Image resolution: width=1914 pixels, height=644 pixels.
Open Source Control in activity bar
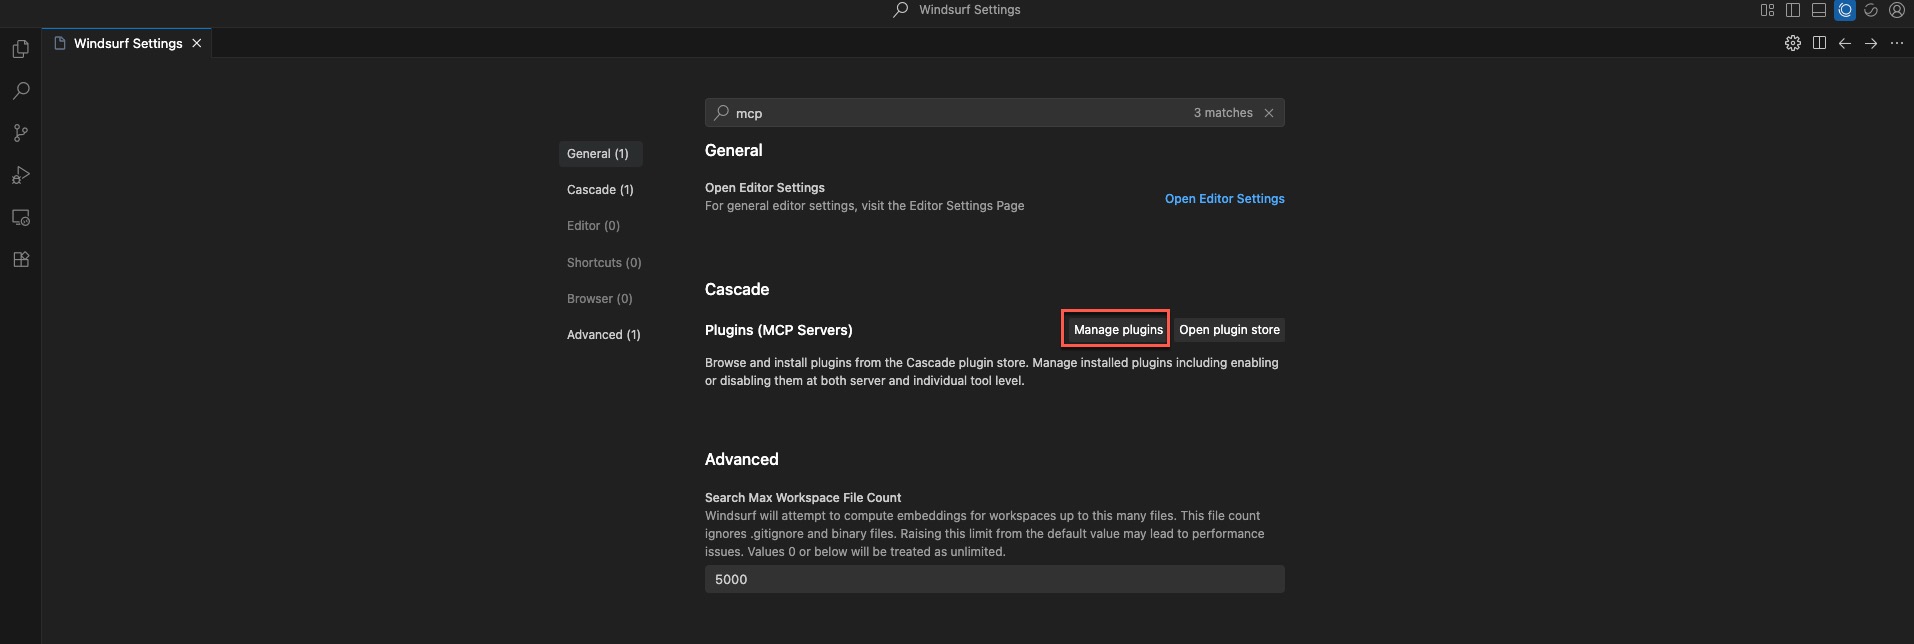pyautogui.click(x=20, y=133)
